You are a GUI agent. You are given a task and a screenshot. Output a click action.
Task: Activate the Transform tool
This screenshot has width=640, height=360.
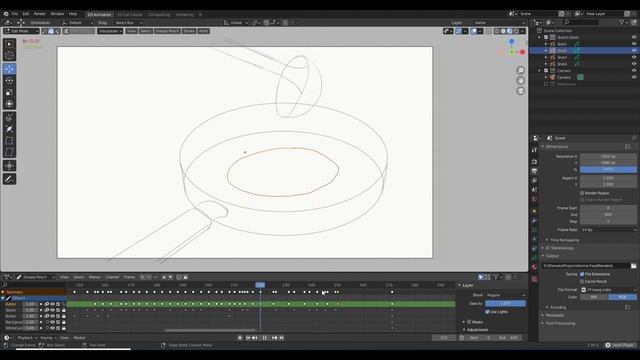[9, 104]
